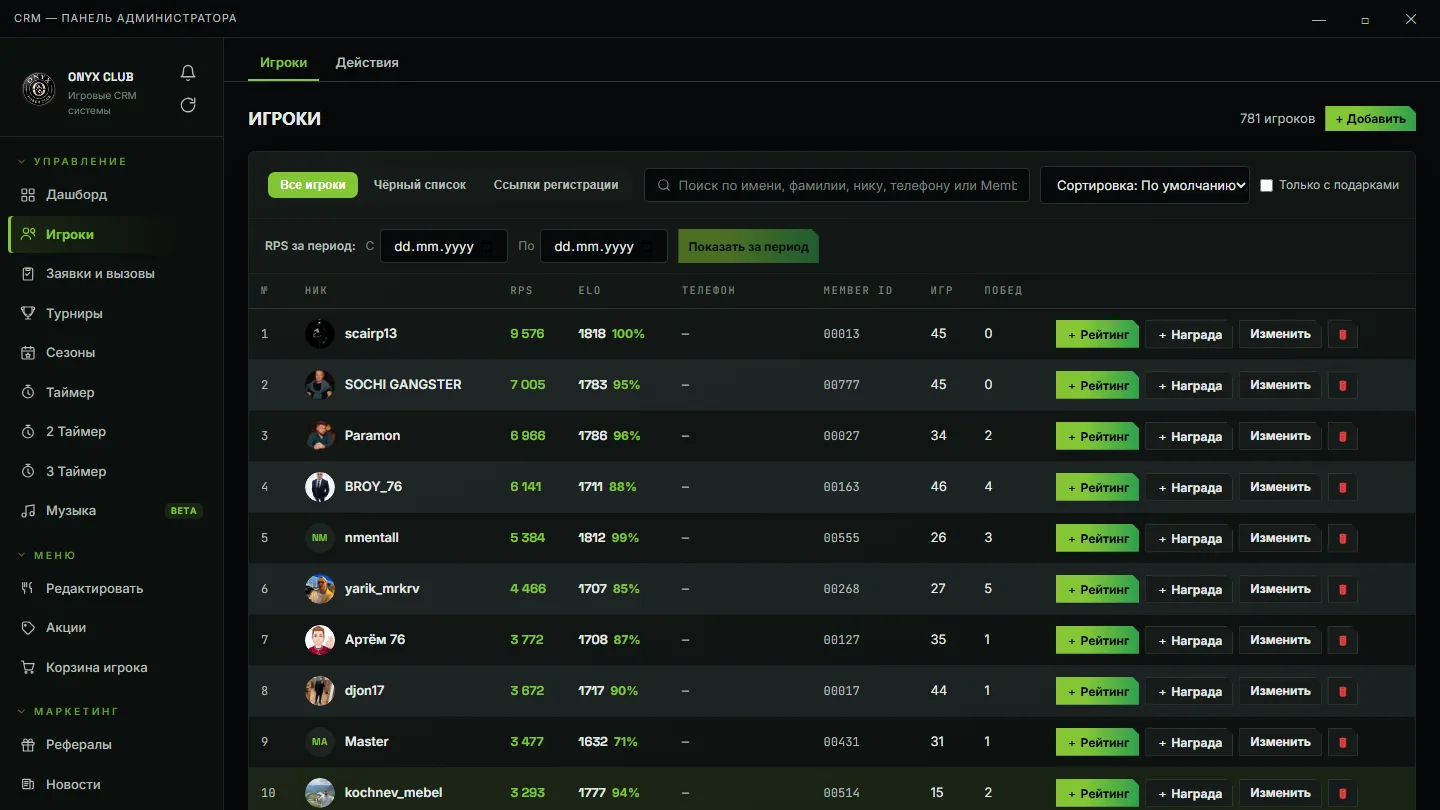This screenshot has width=1440, height=810.
Task: Open the Сортировка: По умолчанию dropdown
Action: (x=1145, y=185)
